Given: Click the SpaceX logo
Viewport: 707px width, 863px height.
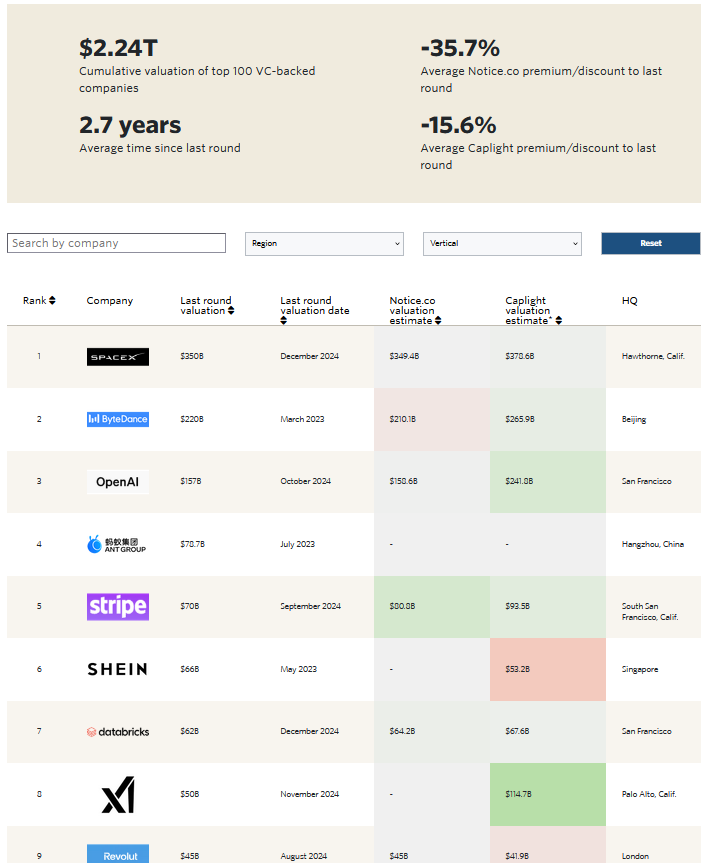Looking at the screenshot, I should [x=118, y=357].
